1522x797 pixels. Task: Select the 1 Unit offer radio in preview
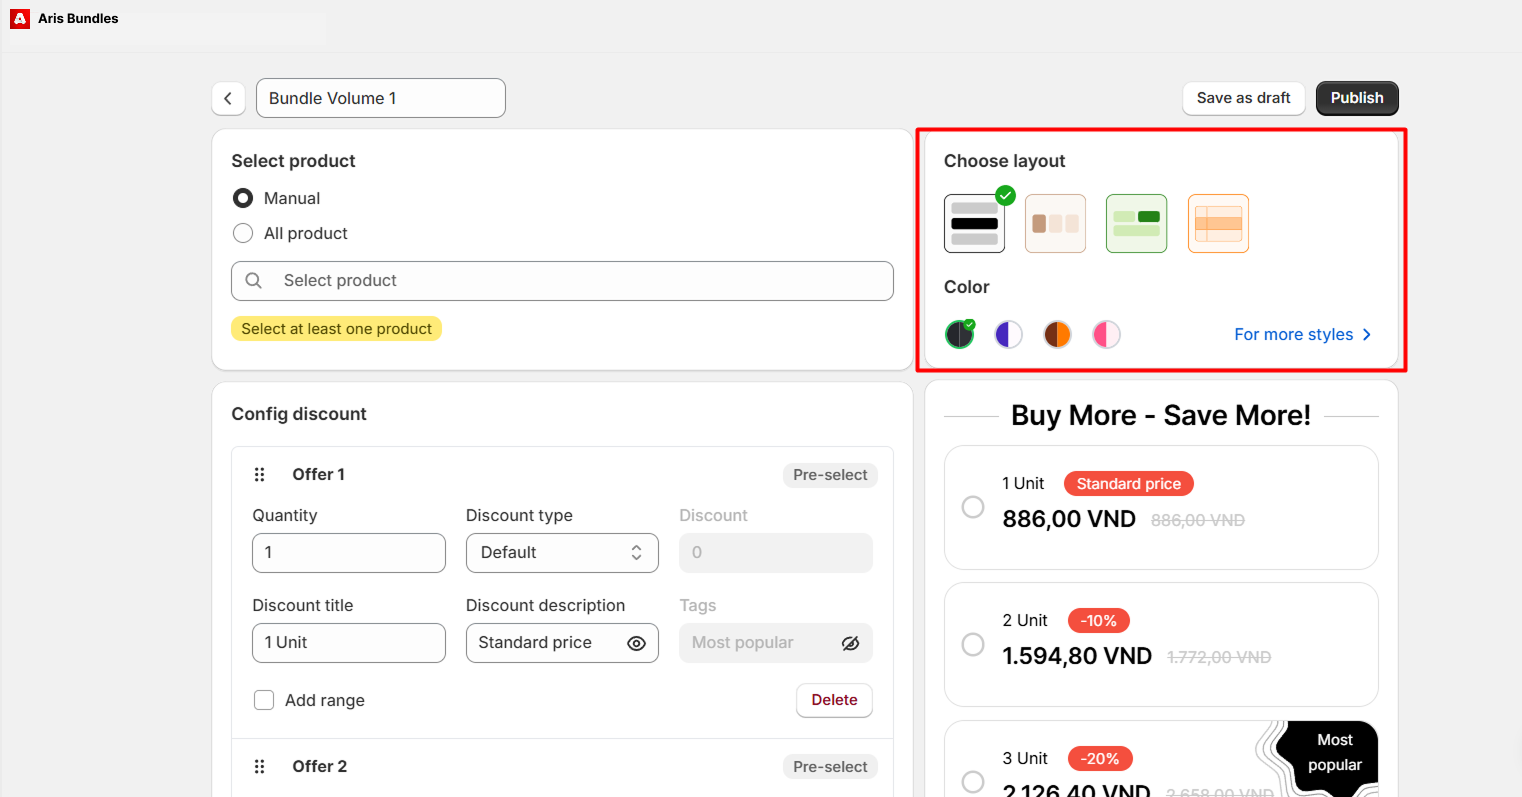(973, 507)
